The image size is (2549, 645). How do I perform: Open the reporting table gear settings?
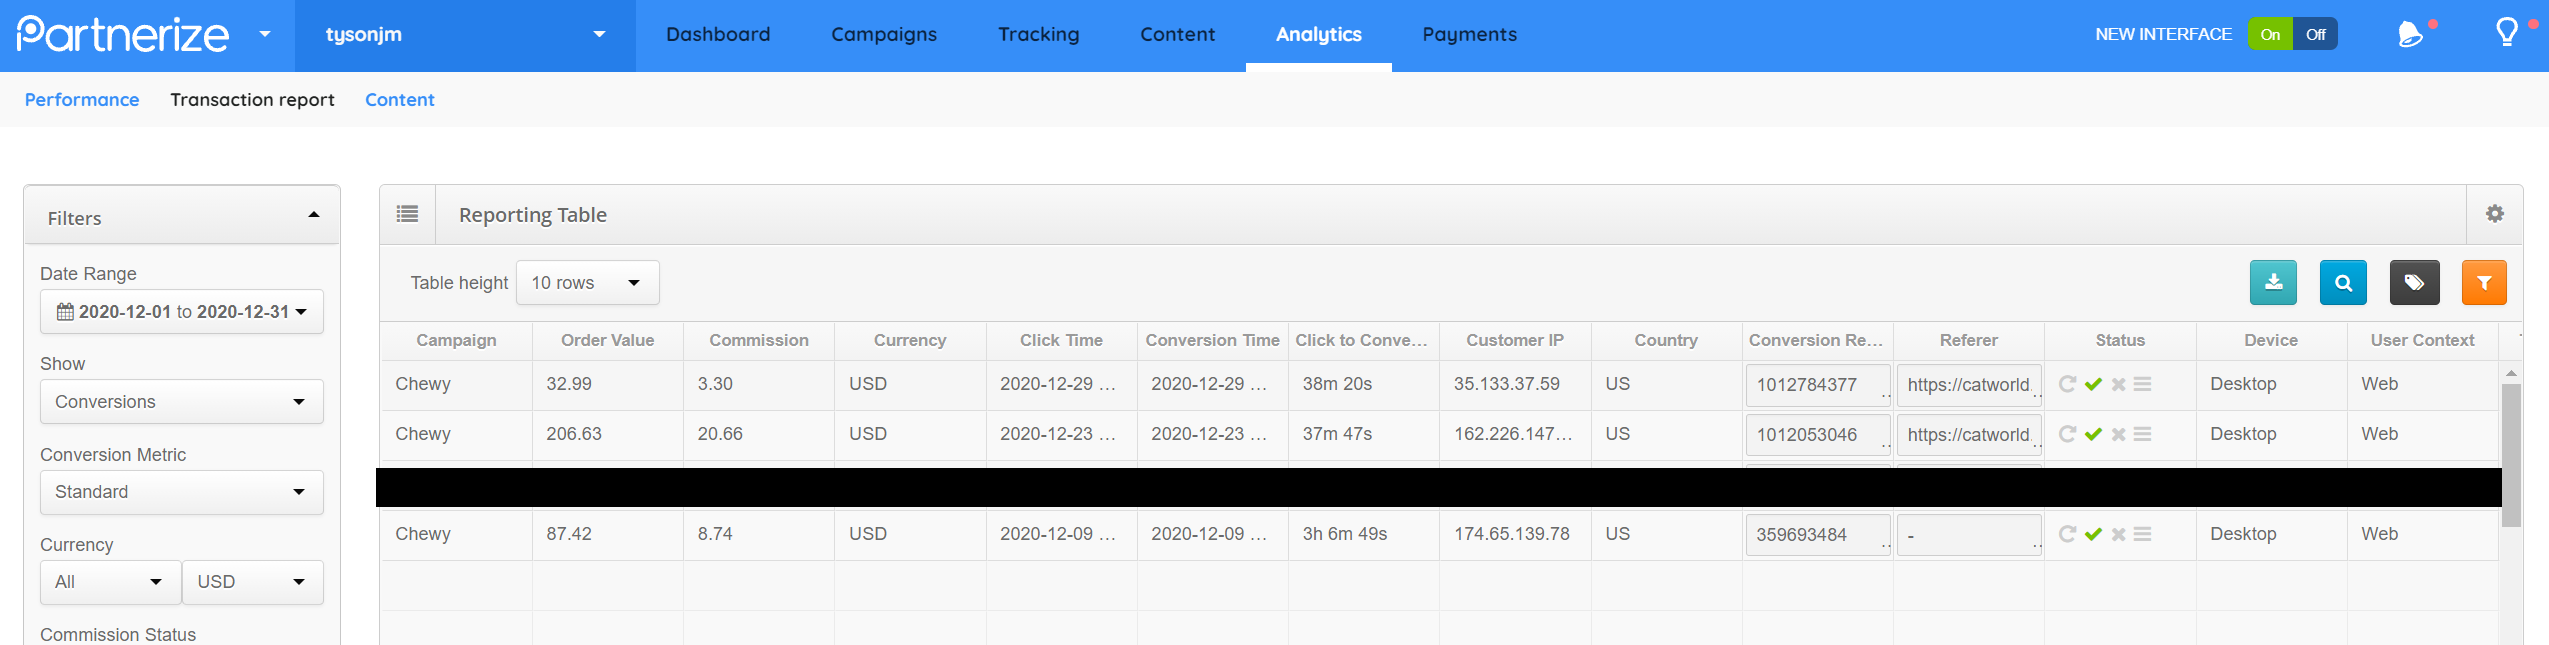(2494, 214)
